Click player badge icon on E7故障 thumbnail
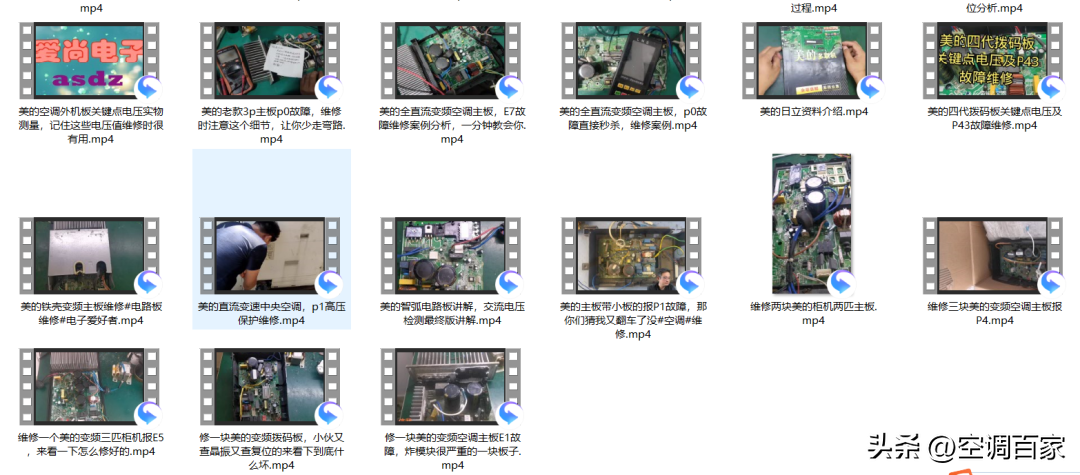Image resolution: width=1080 pixels, height=475 pixels. pyautogui.click(x=509, y=89)
